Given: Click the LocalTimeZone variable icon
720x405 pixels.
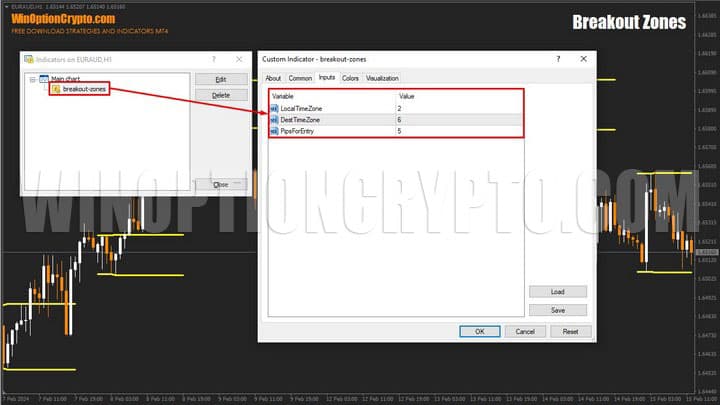Looking at the screenshot, I should pyautogui.click(x=274, y=108).
